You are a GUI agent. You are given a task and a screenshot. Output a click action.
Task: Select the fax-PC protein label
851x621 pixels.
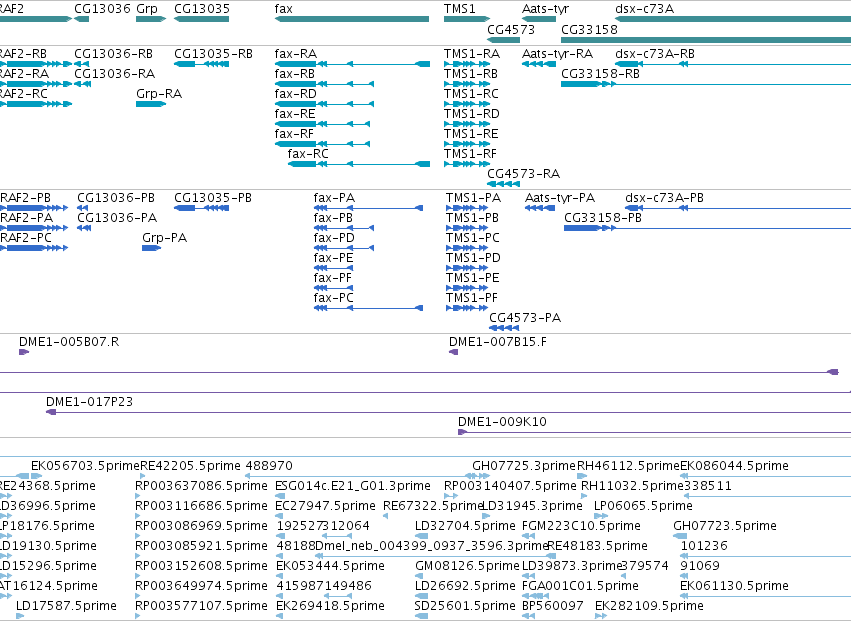(333, 297)
